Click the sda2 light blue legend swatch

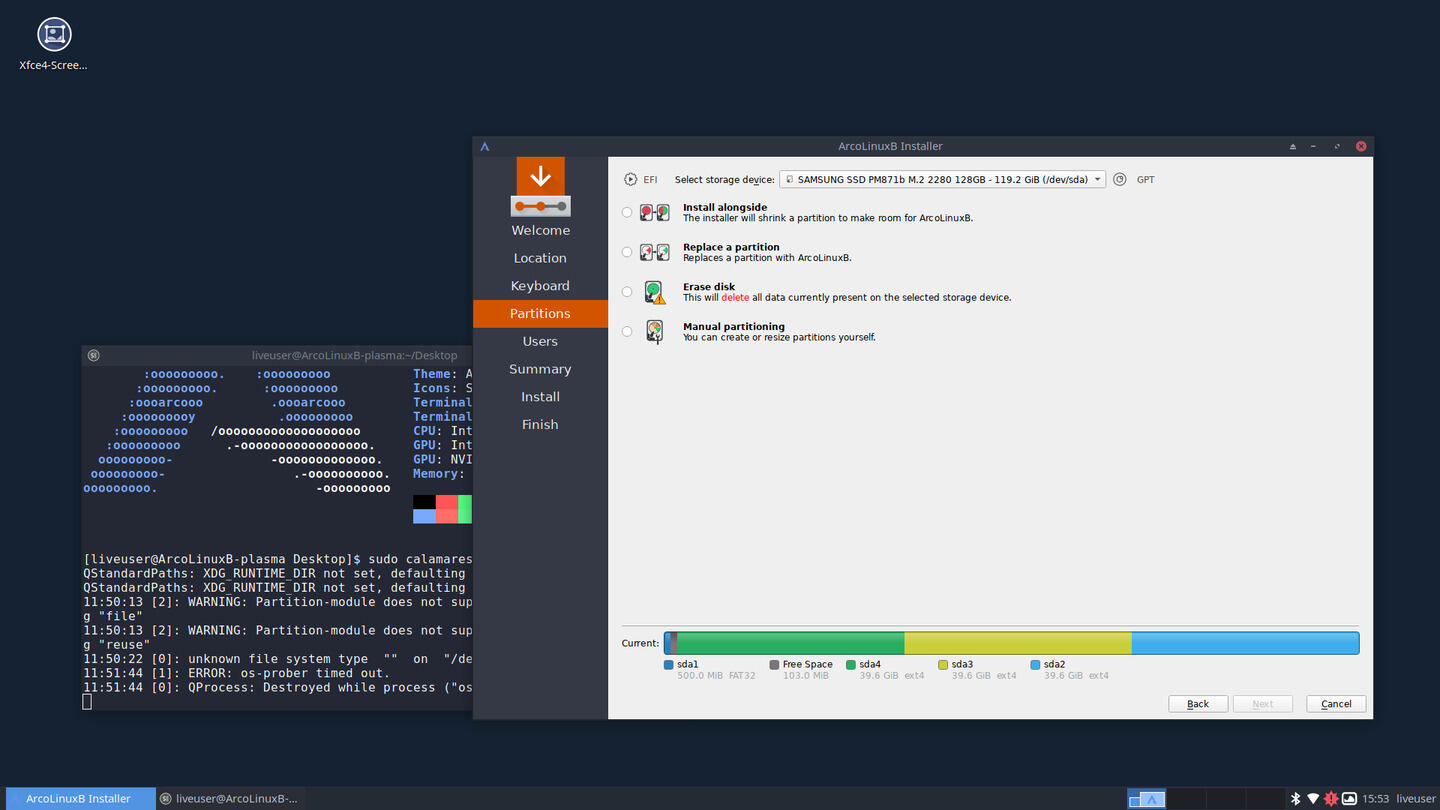1035,664
